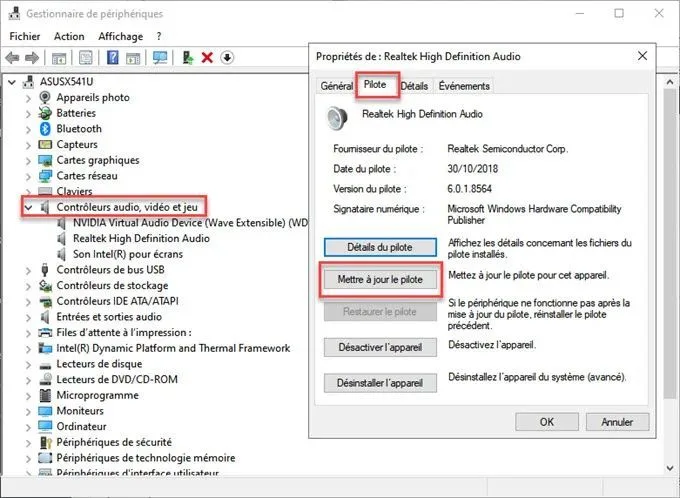680x498 pixels.
Task: Click the Cartes réseau category icon
Action: click(45, 176)
